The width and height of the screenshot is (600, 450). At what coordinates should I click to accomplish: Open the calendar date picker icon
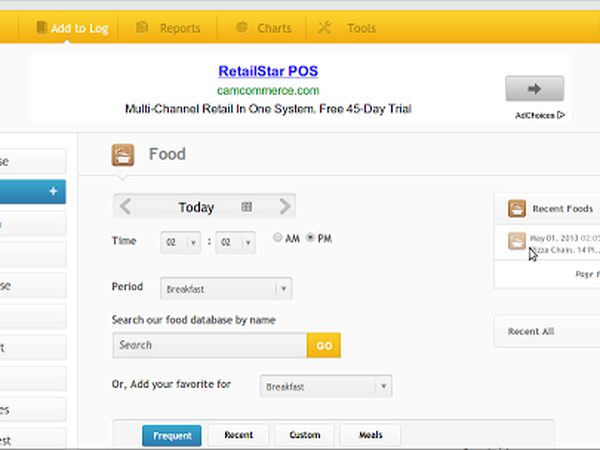[x=247, y=207]
